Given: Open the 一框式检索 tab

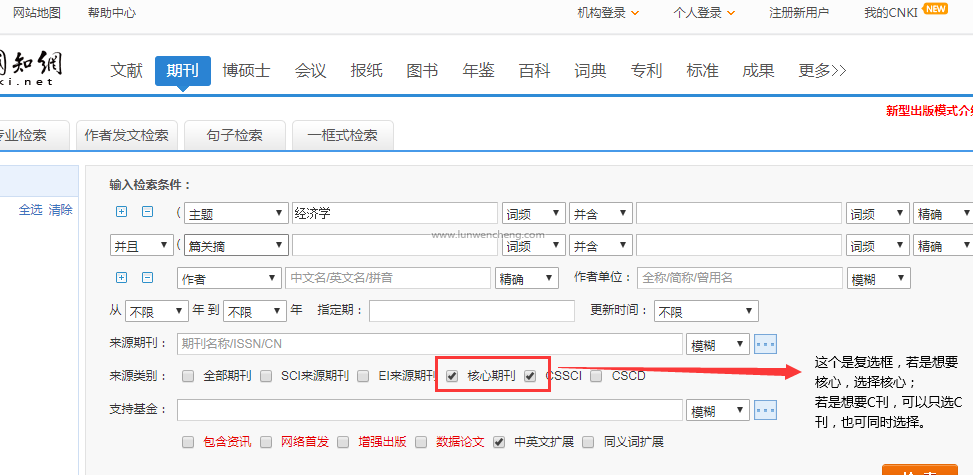Looking at the screenshot, I should click(x=343, y=135).
